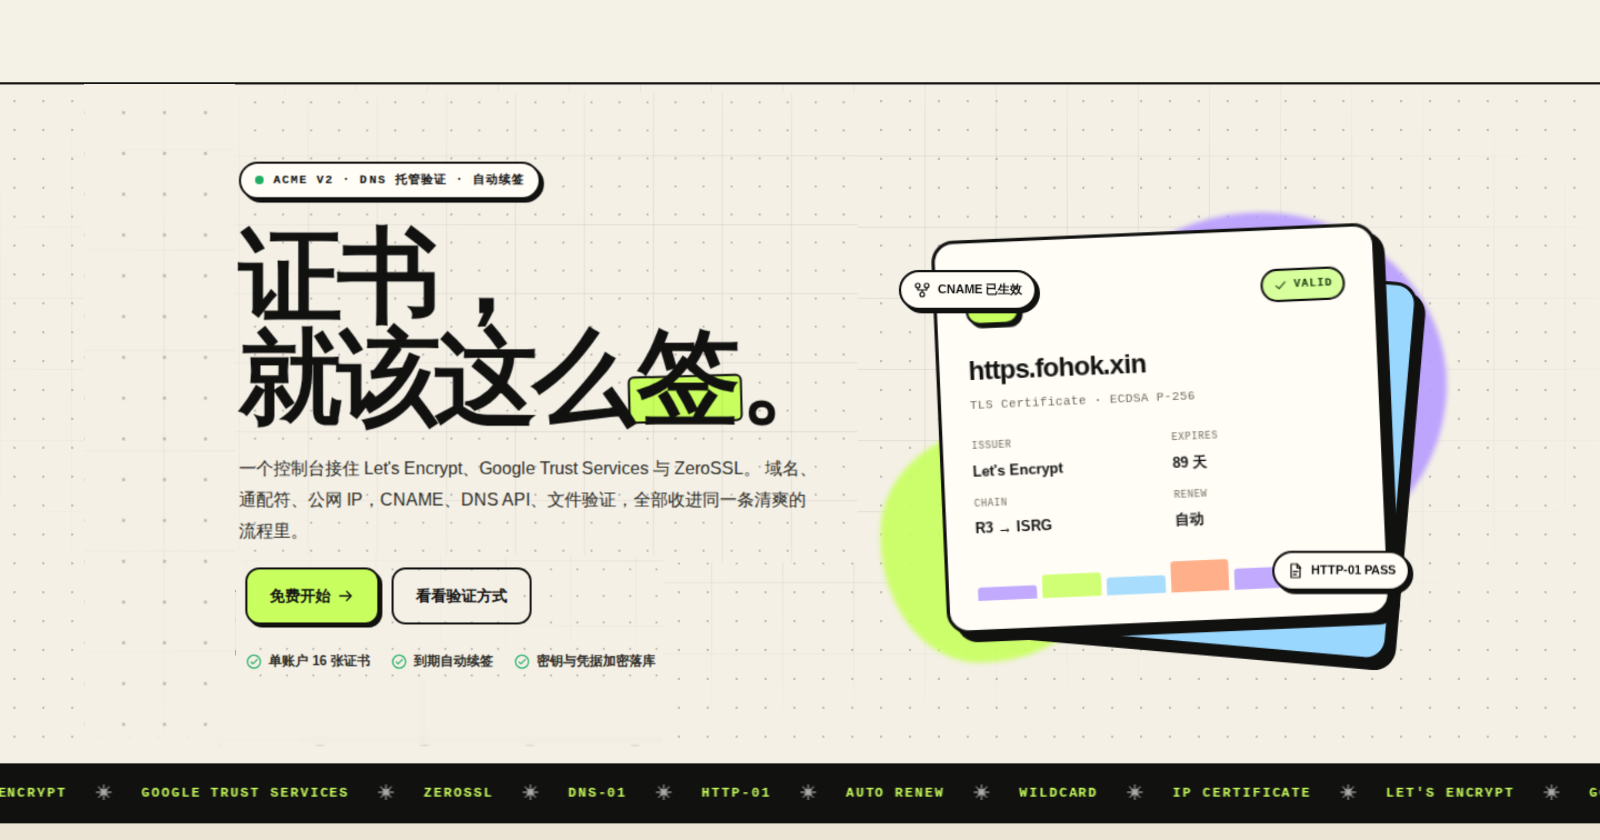
Task: Click the RENEW label on the certificate card
Action: point(1190,494)
